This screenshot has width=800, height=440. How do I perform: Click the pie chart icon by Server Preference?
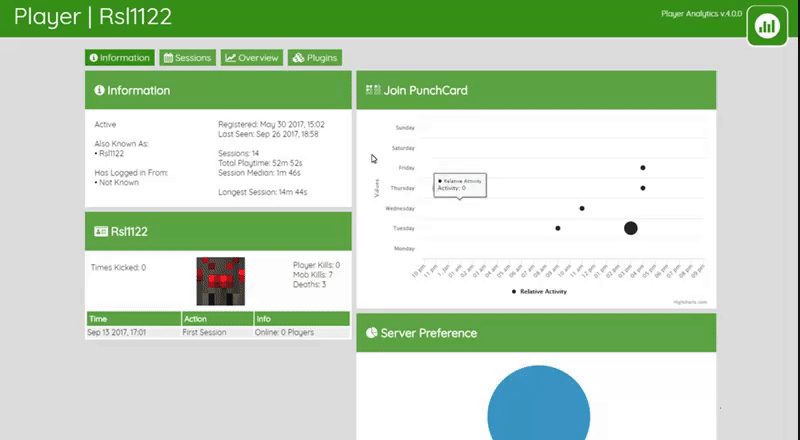pyautogui.click(x=371, y=332)
